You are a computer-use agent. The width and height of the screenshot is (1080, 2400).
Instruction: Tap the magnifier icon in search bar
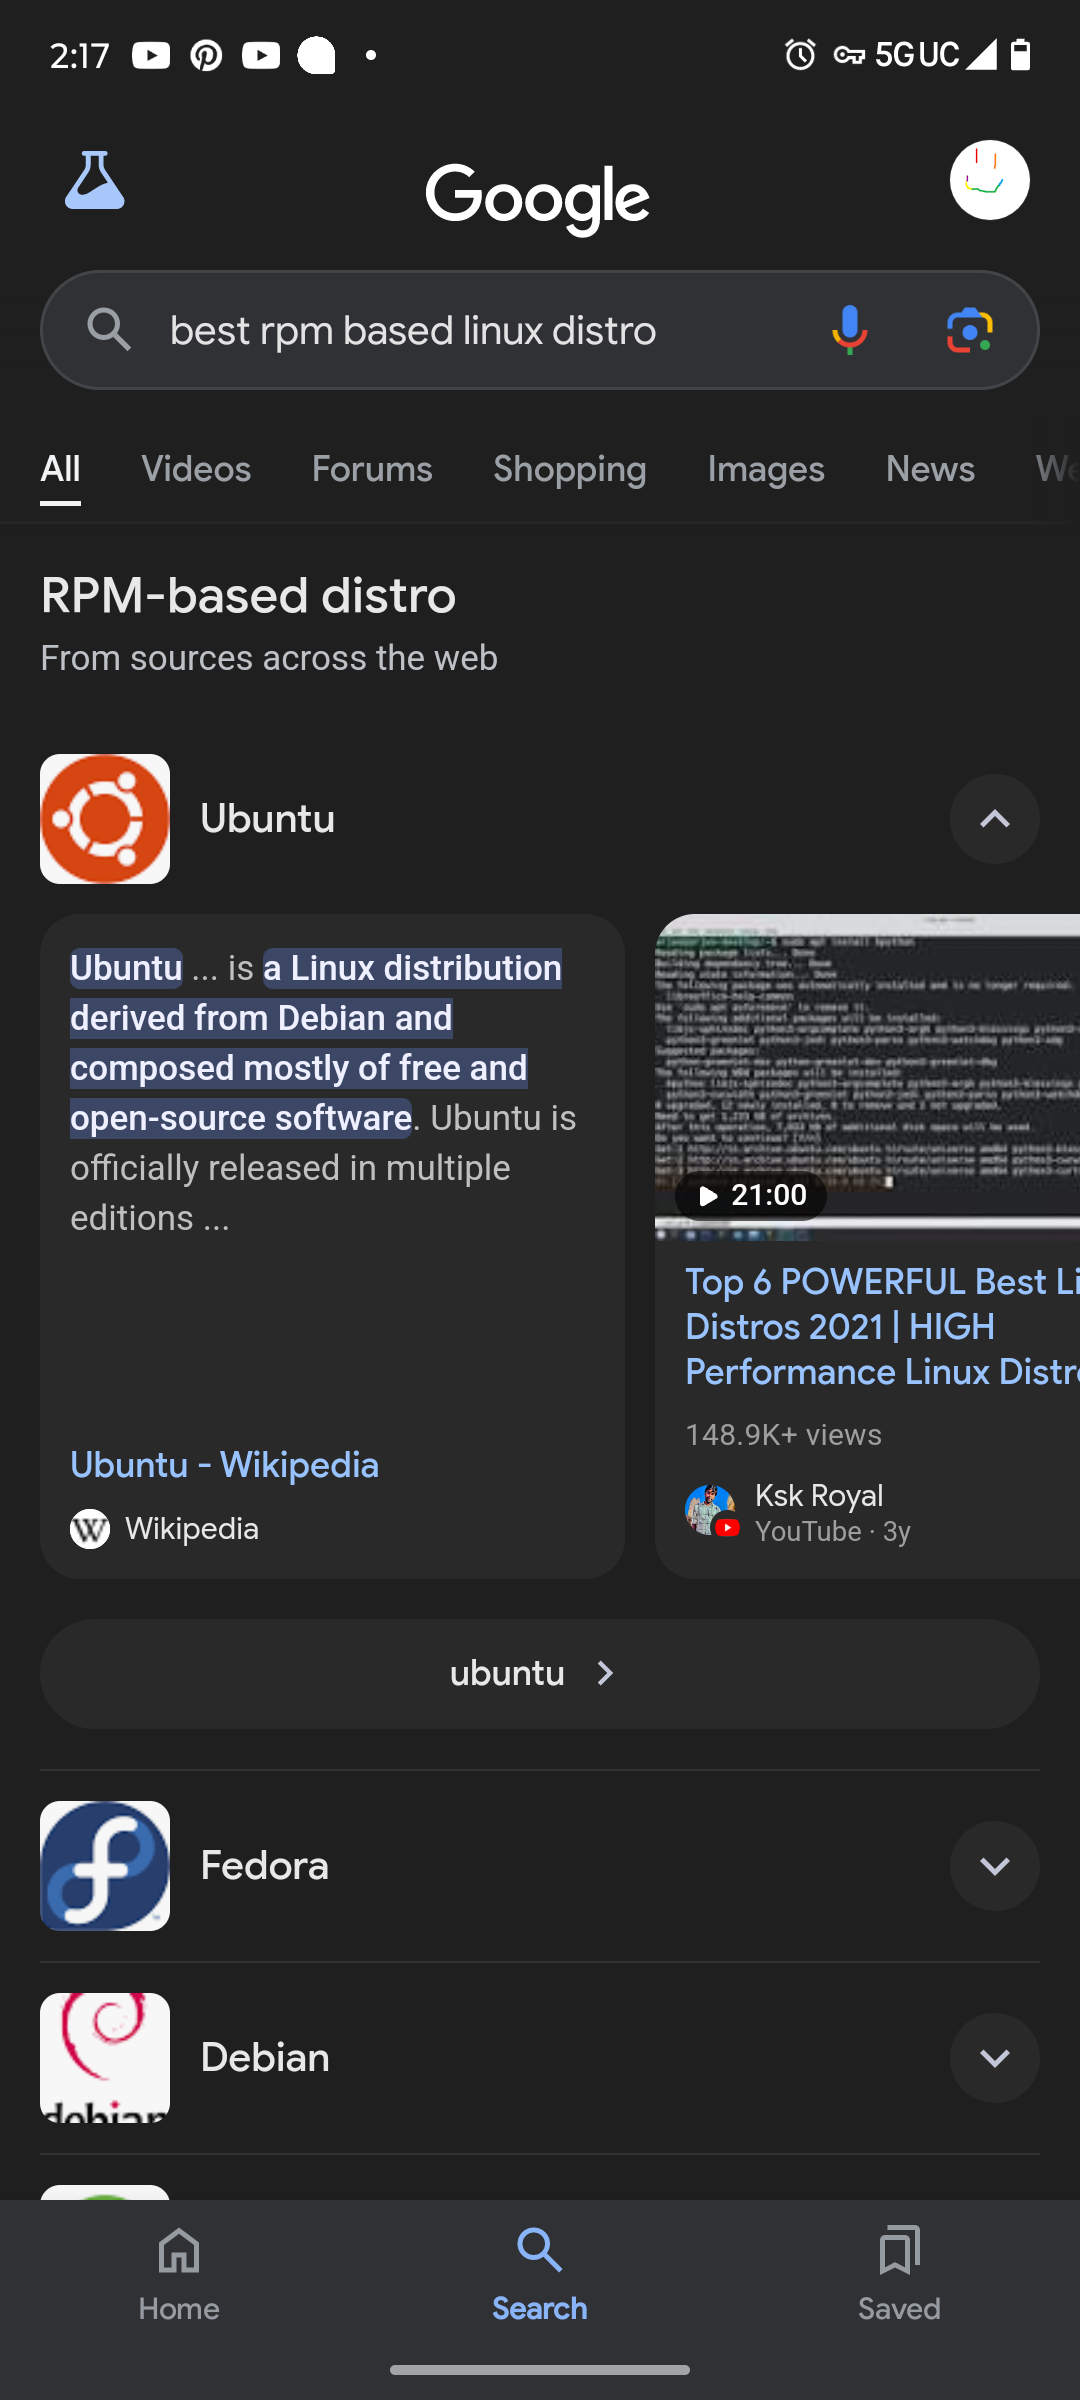point(109,329)
